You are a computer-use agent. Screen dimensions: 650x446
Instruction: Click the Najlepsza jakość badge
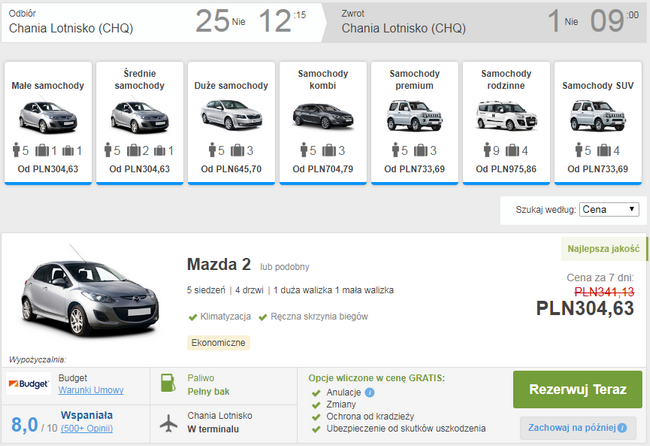click(603, 249)
